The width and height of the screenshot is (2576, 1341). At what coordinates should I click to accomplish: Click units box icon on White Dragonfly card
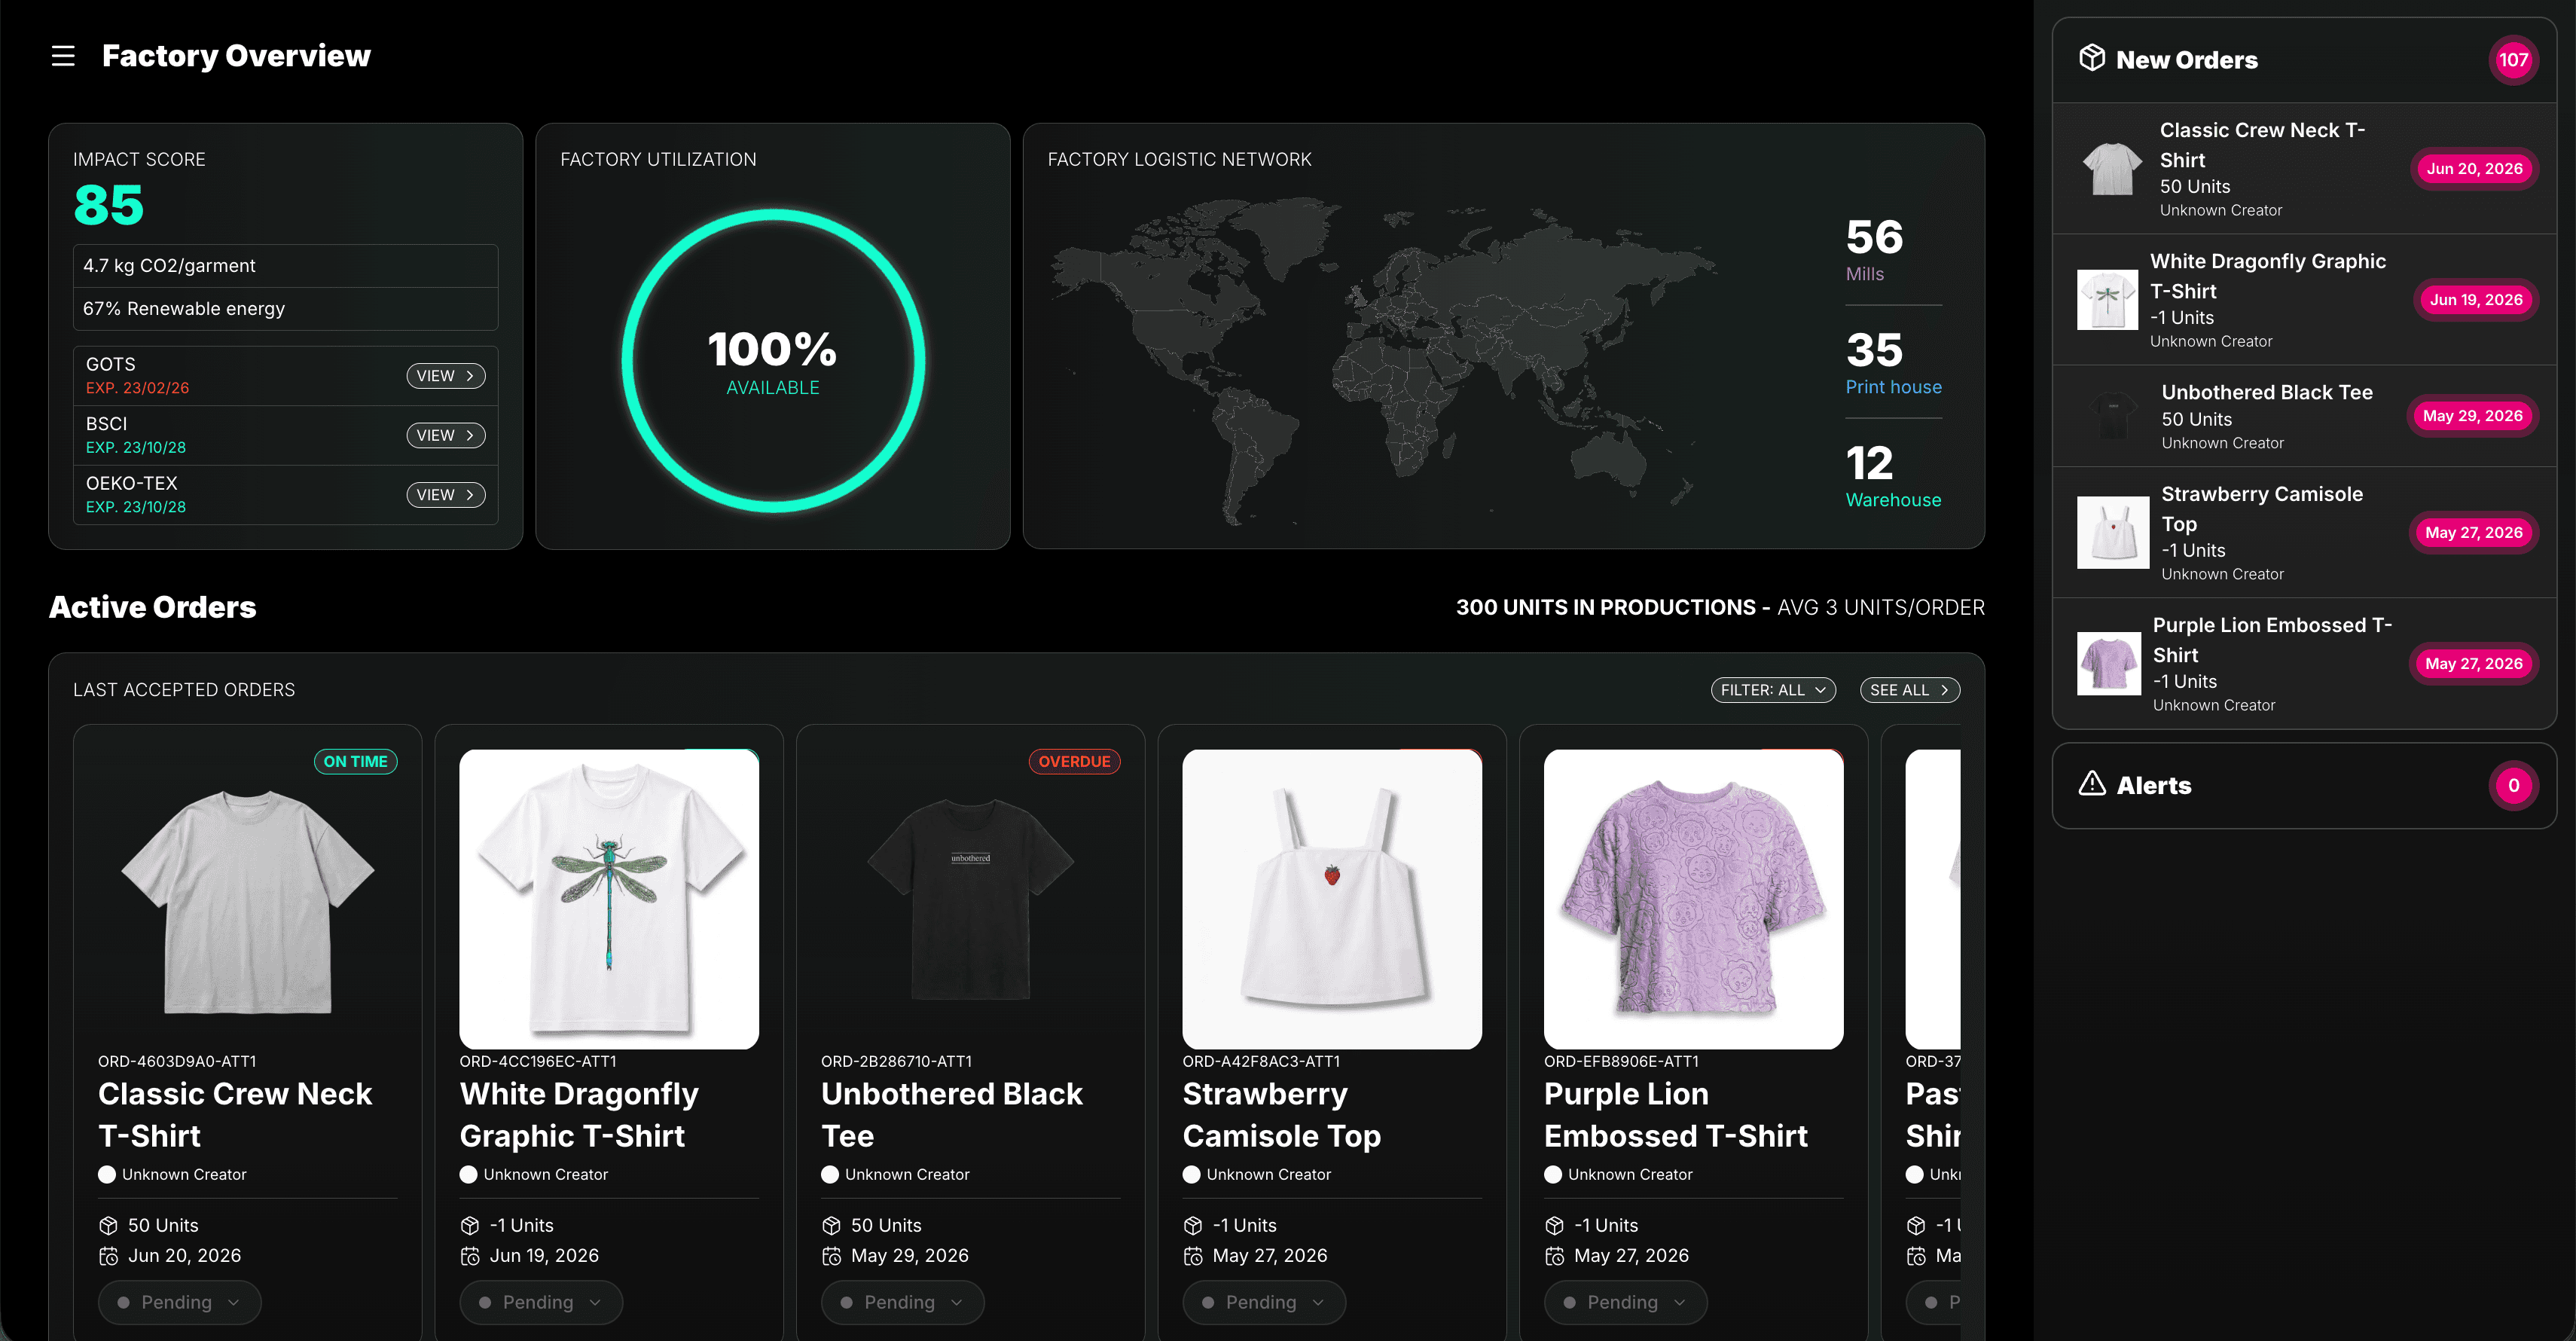tap(470, 1225)
